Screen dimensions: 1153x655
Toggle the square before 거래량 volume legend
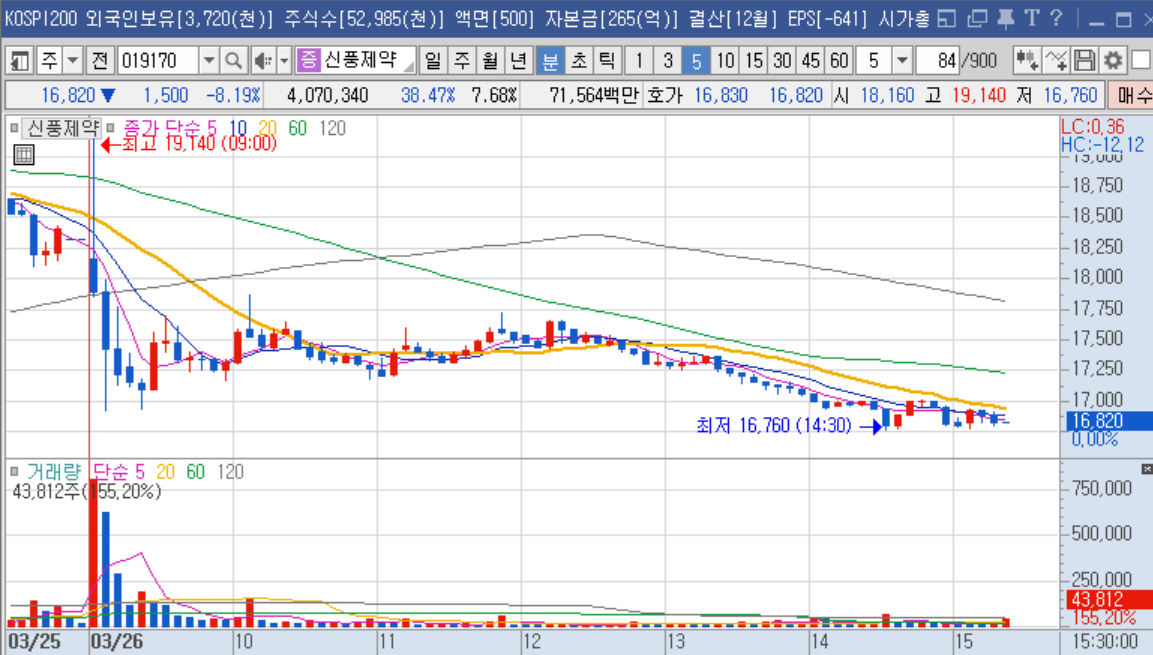(14, 471)
